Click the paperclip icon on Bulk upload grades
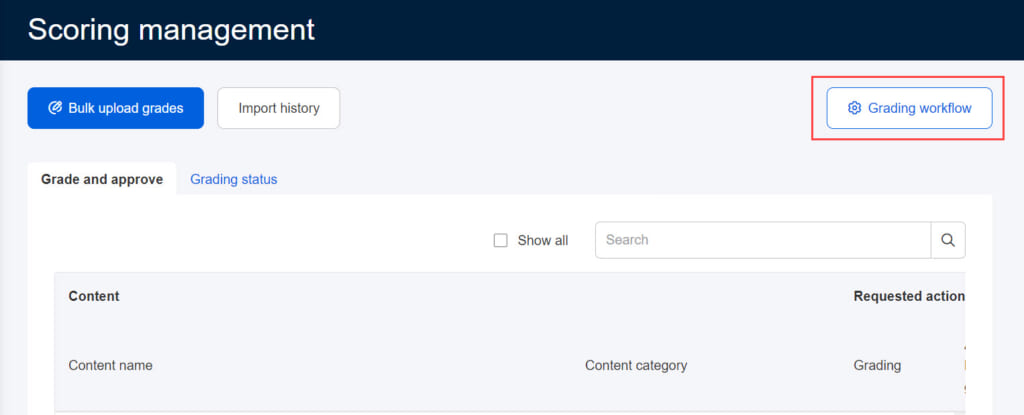1024x415 pixels. coord(55,108)
